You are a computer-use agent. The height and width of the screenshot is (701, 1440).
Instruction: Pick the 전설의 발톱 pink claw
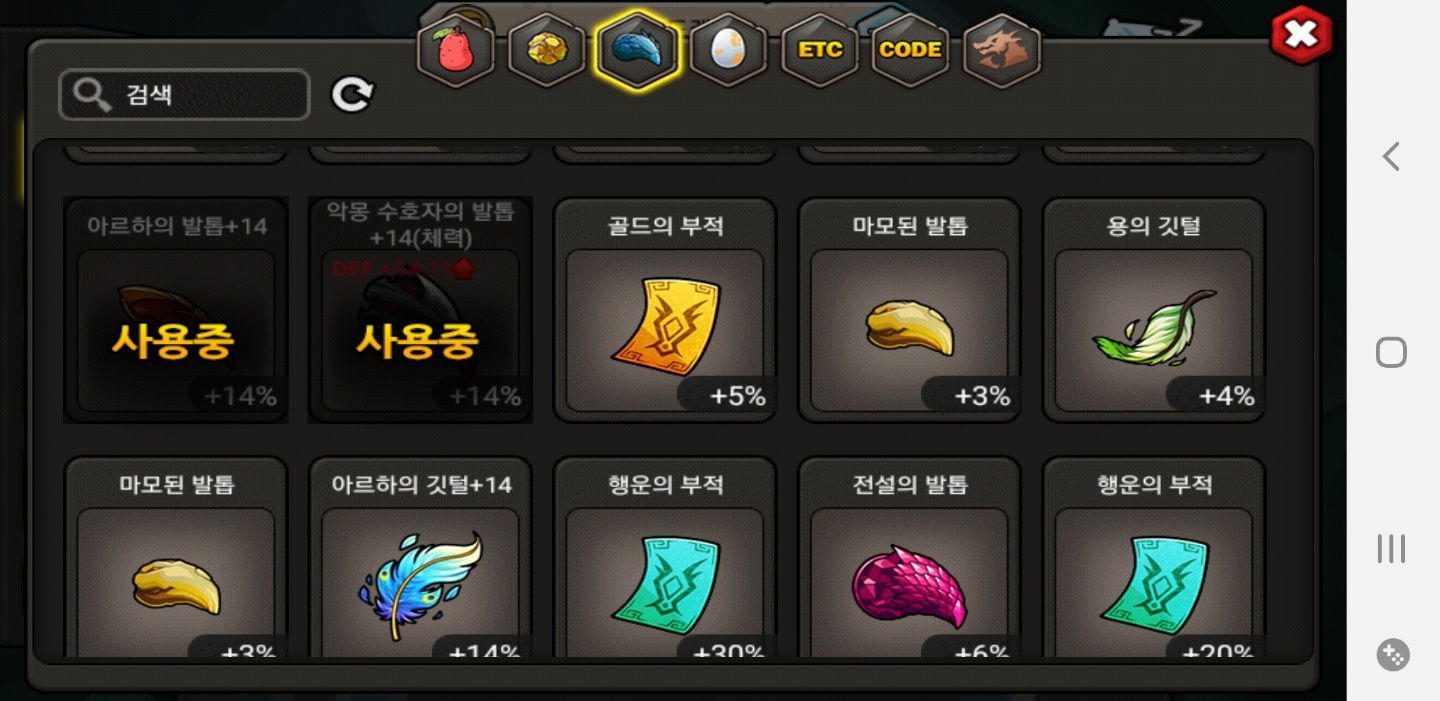click(x=909, y=558)
